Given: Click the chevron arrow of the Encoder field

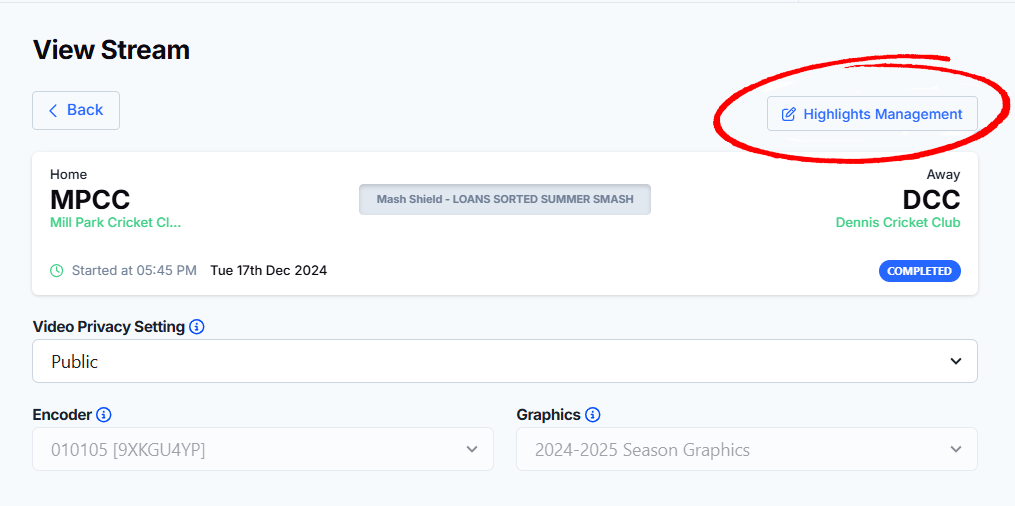Looking at the screenshot, I should 472,450.
